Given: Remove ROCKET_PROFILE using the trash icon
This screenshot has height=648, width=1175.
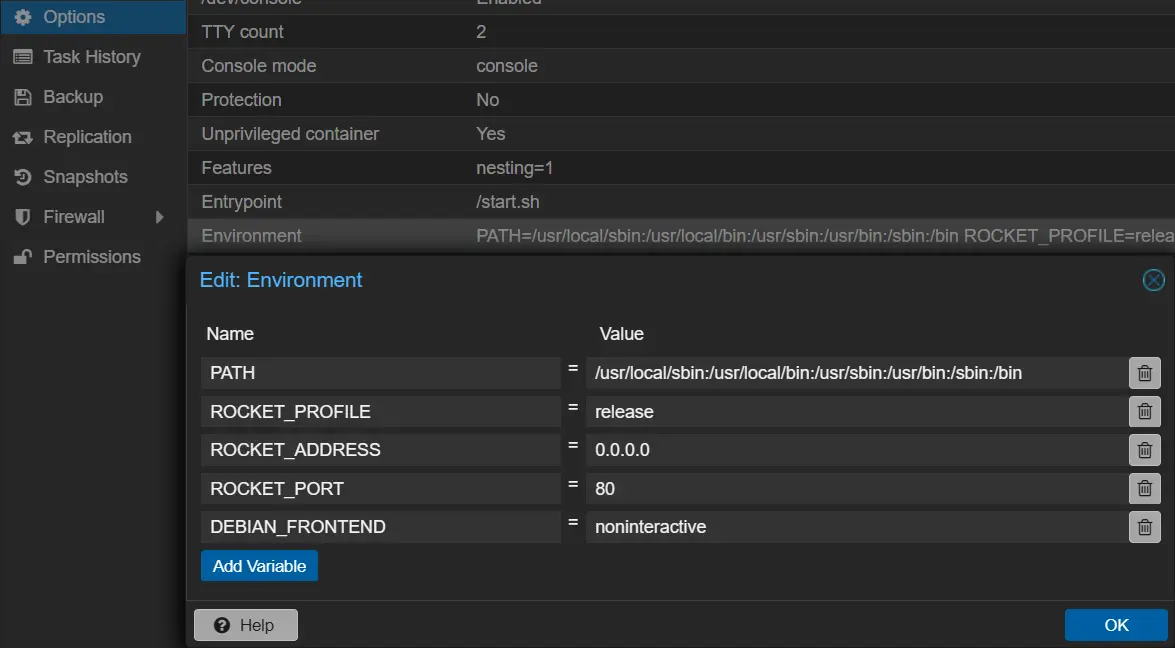Looking at the screenshot, I should coord(1144,411).
